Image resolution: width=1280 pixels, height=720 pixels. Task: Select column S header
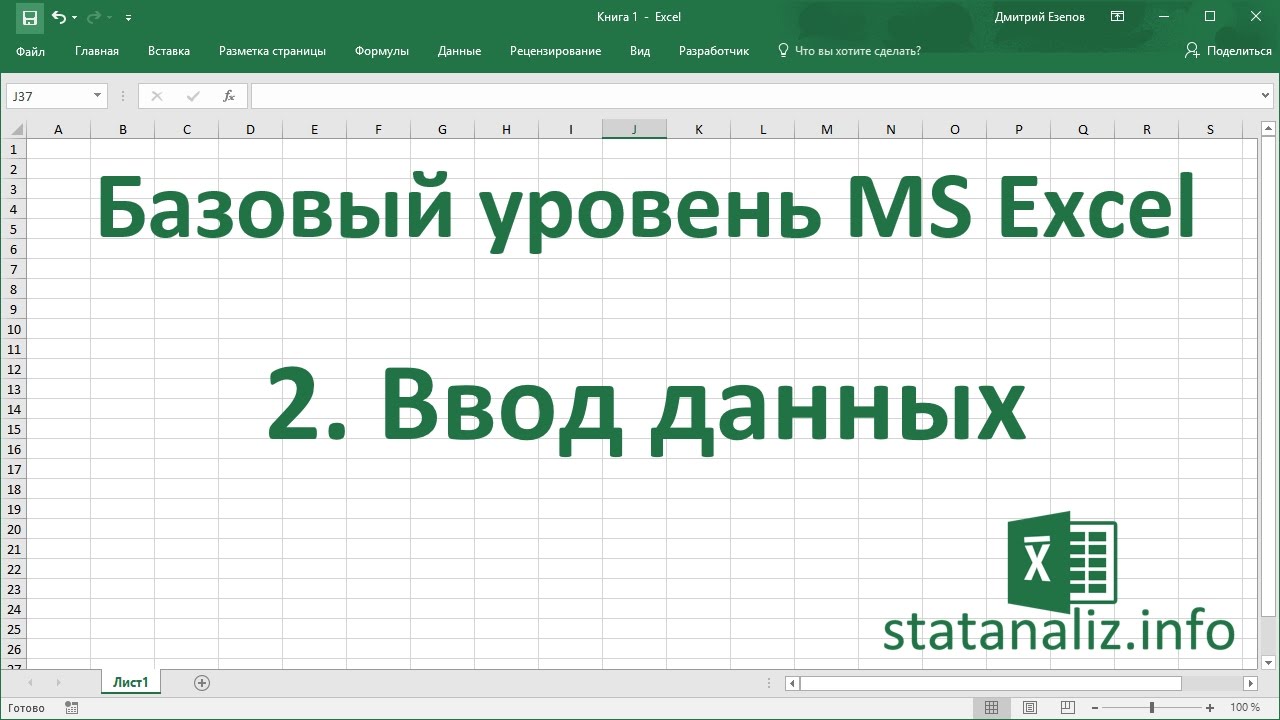[x=1210, y=129]
